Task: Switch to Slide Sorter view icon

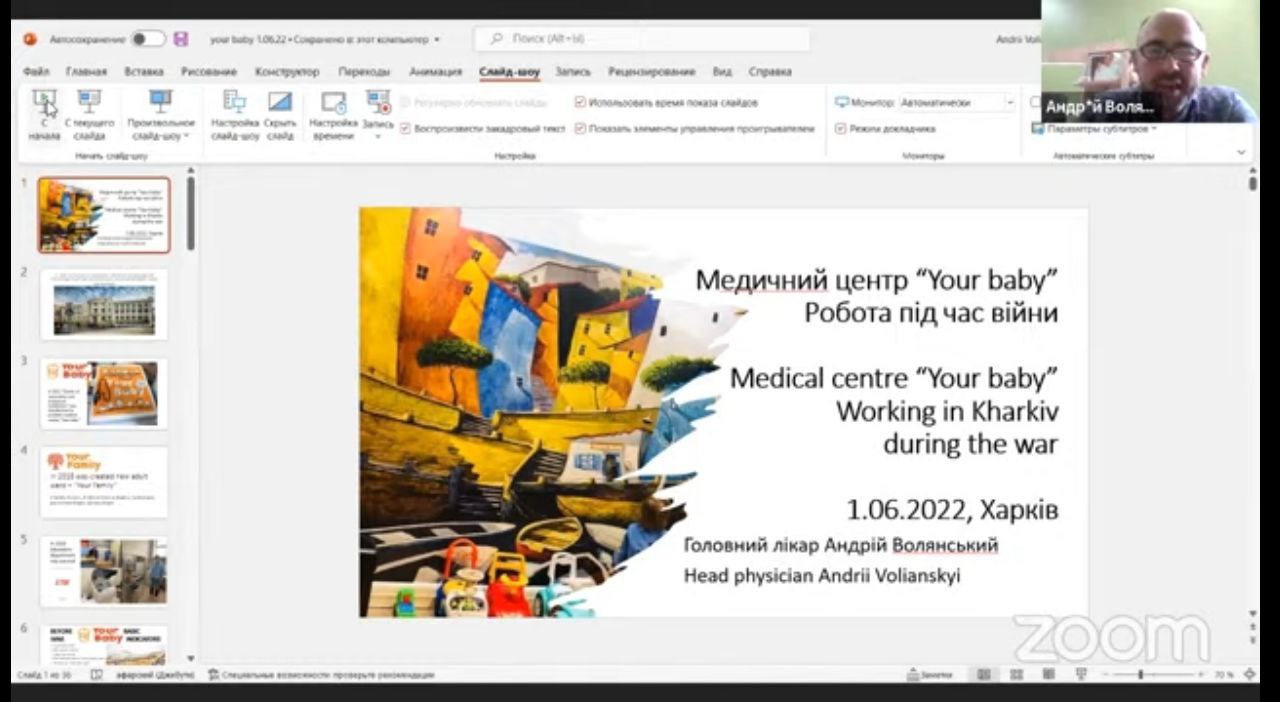Action: click(1016, 675)
